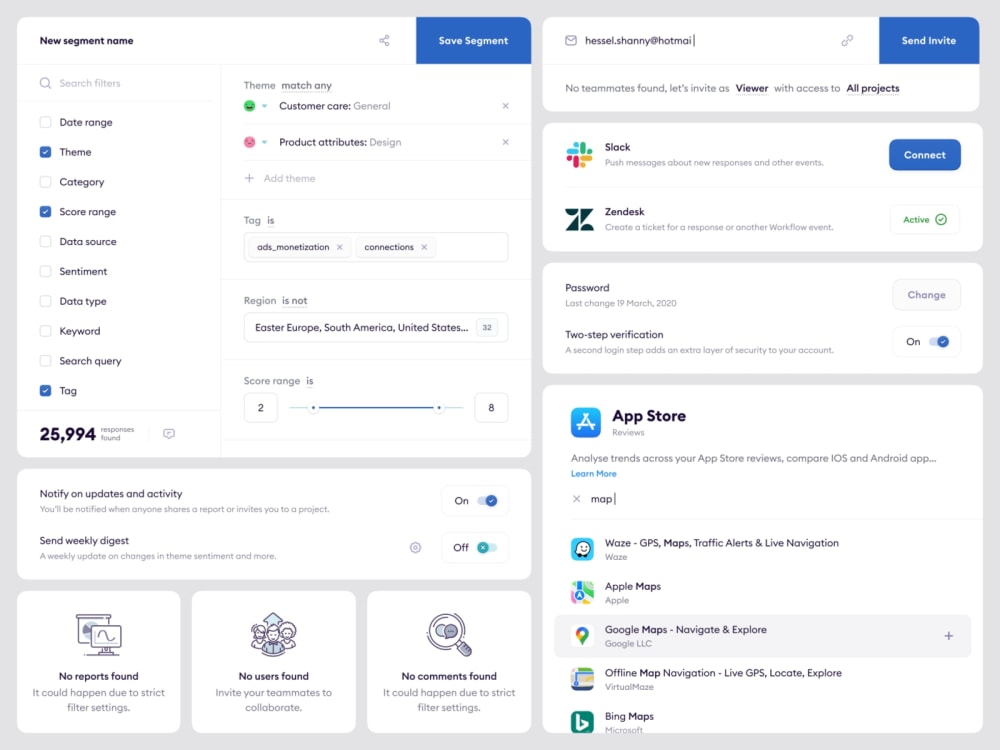Open sentiment dropdown arrow for Customer care

point(264,106)
